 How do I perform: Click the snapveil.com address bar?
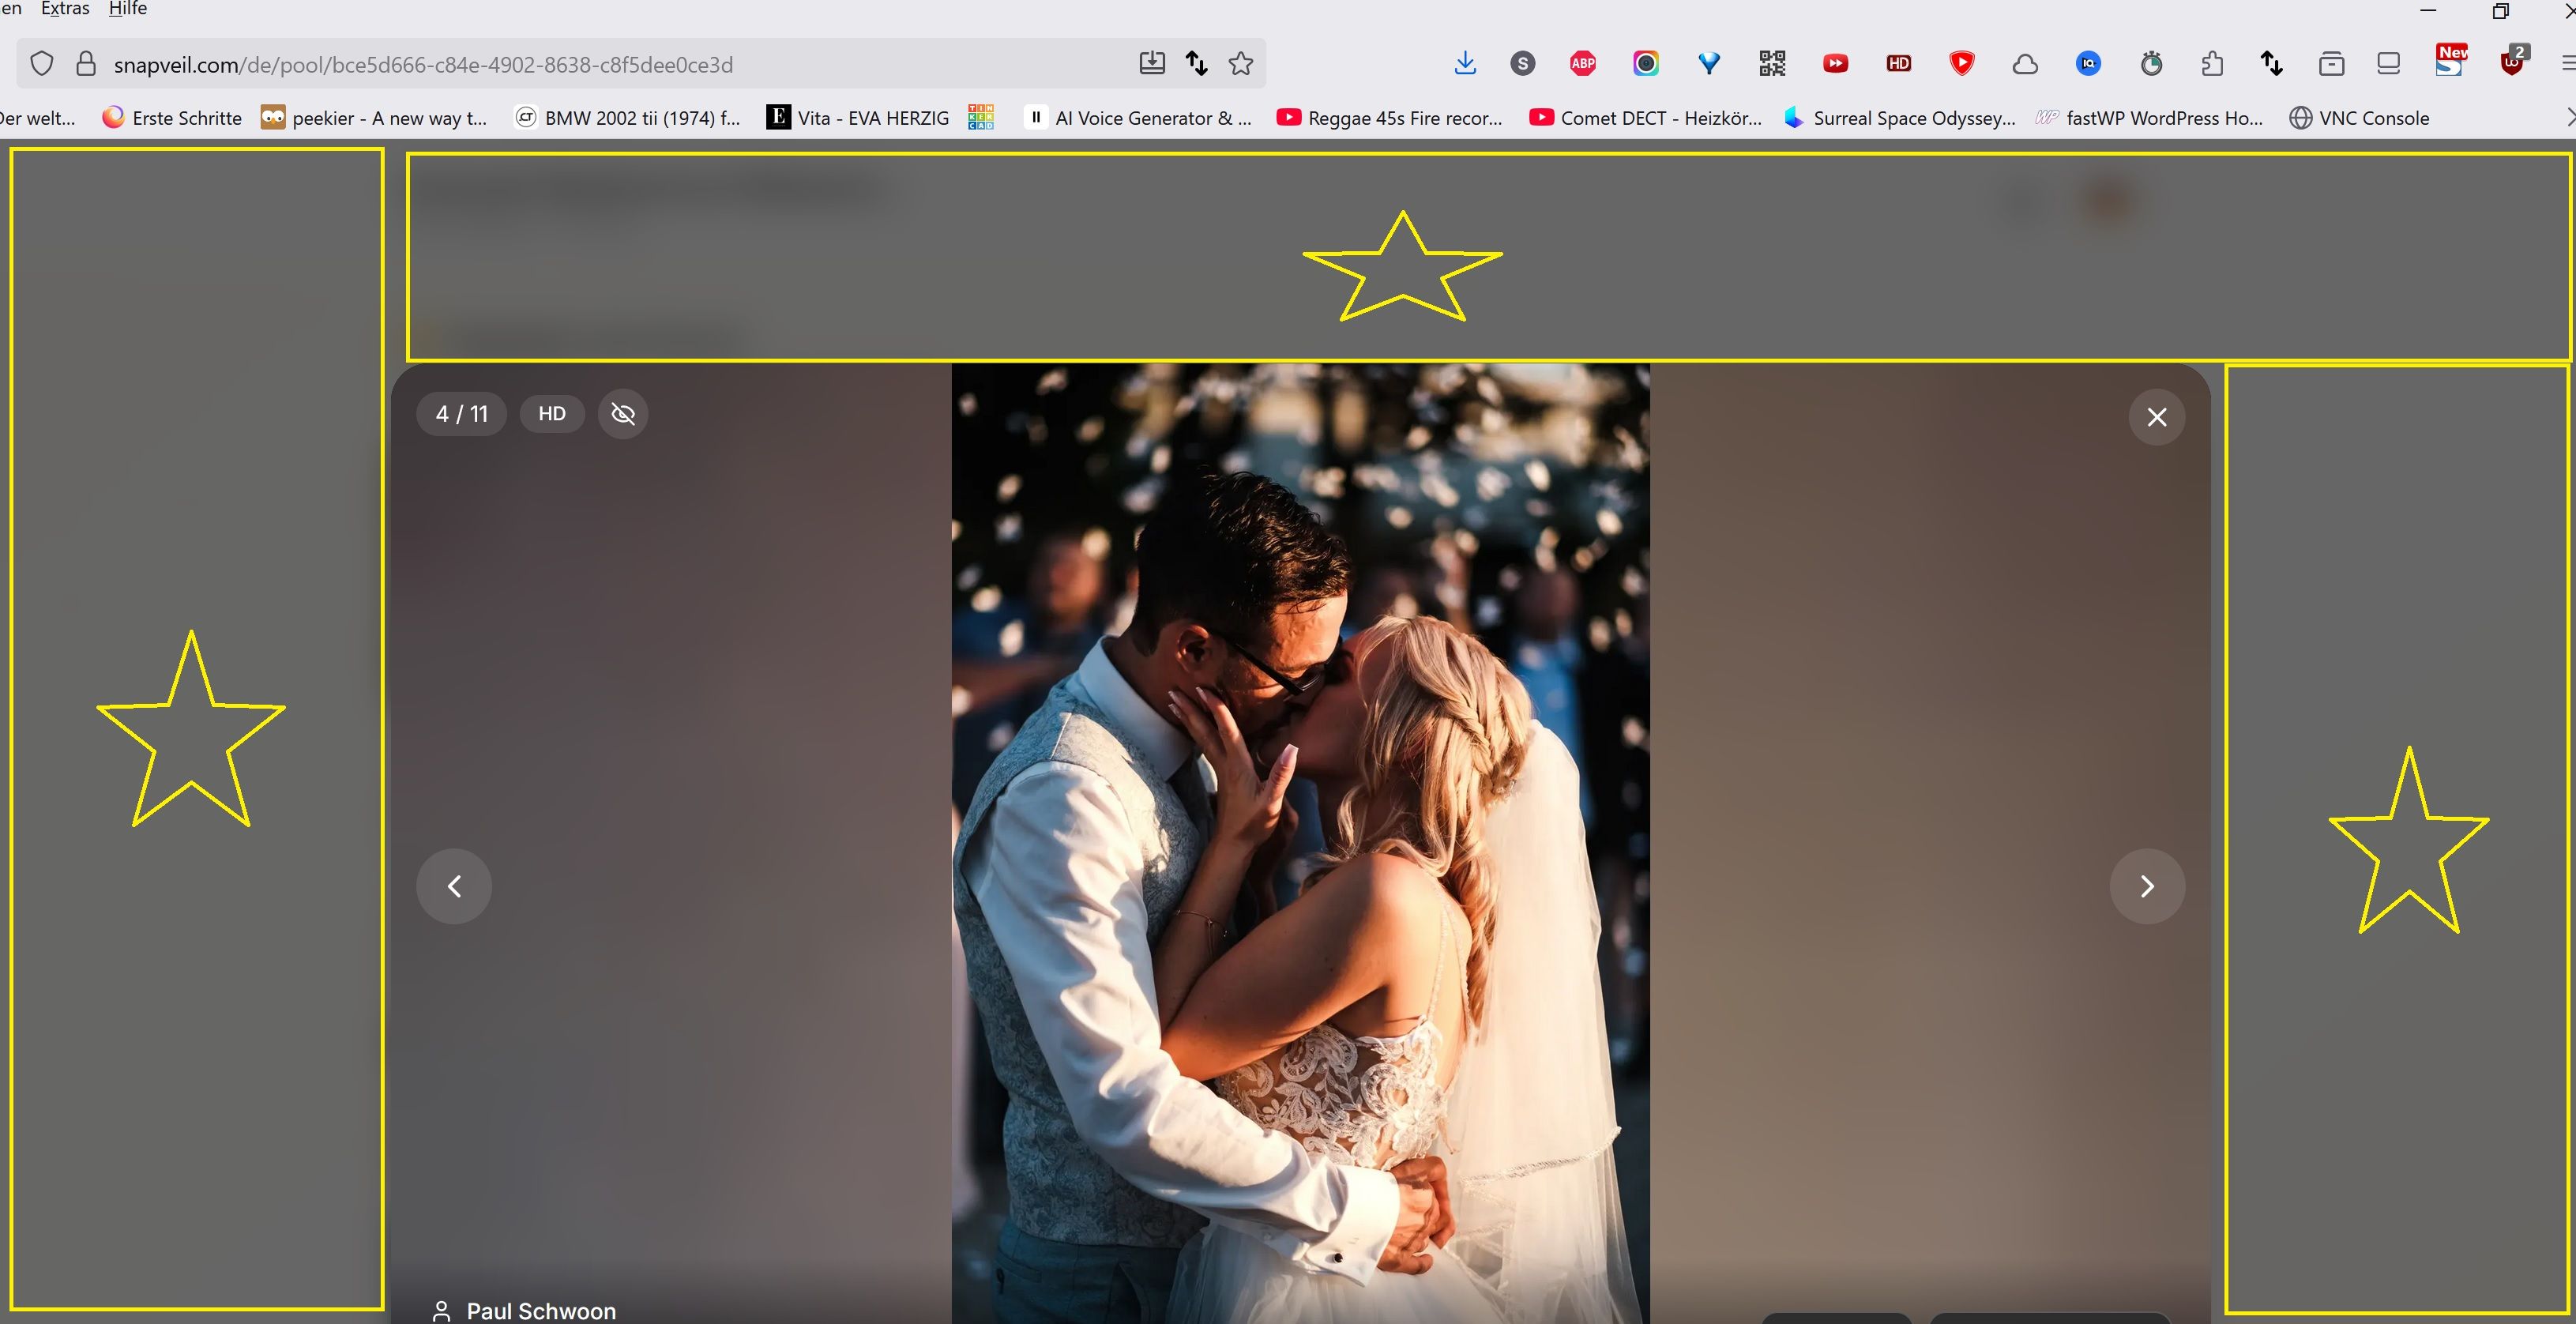[x=620, y=64]
